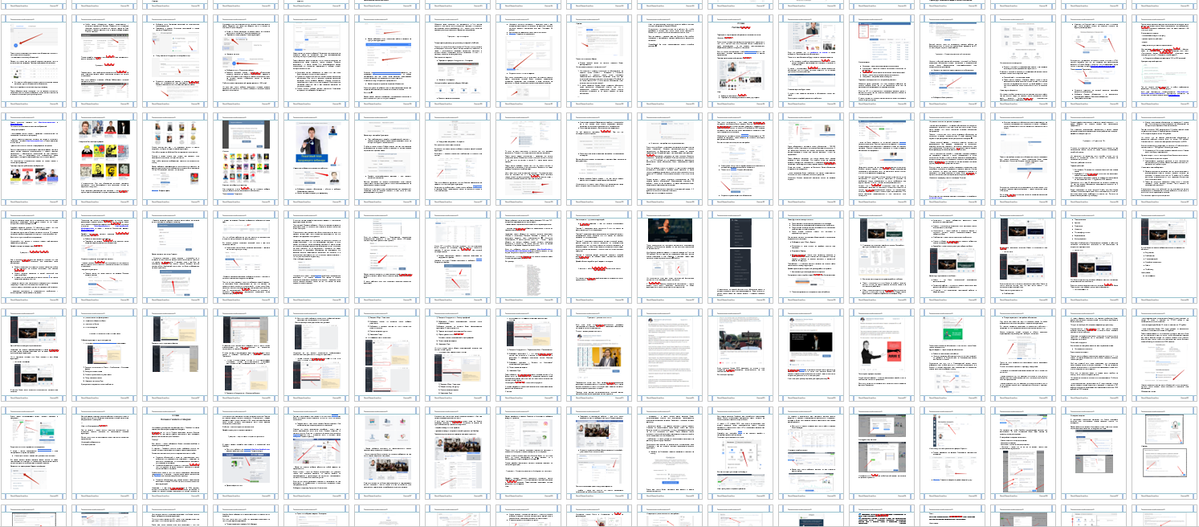1199x527 pixels.
Task: Select page with dark dialog above avatar grid
Action: tap(247, 159)
